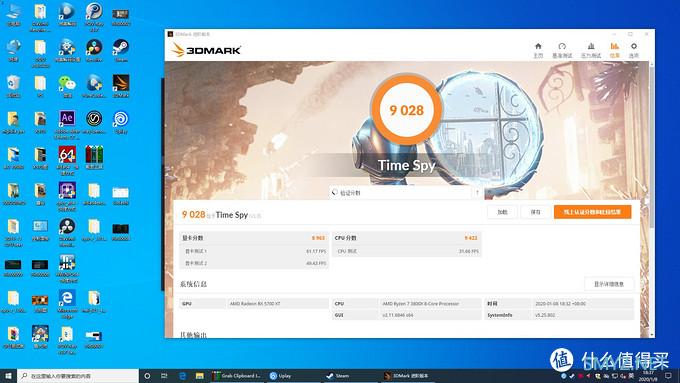Select the orange Results tab
The image size is (680, 383).
pyautogui.click(x=615, y=50)
